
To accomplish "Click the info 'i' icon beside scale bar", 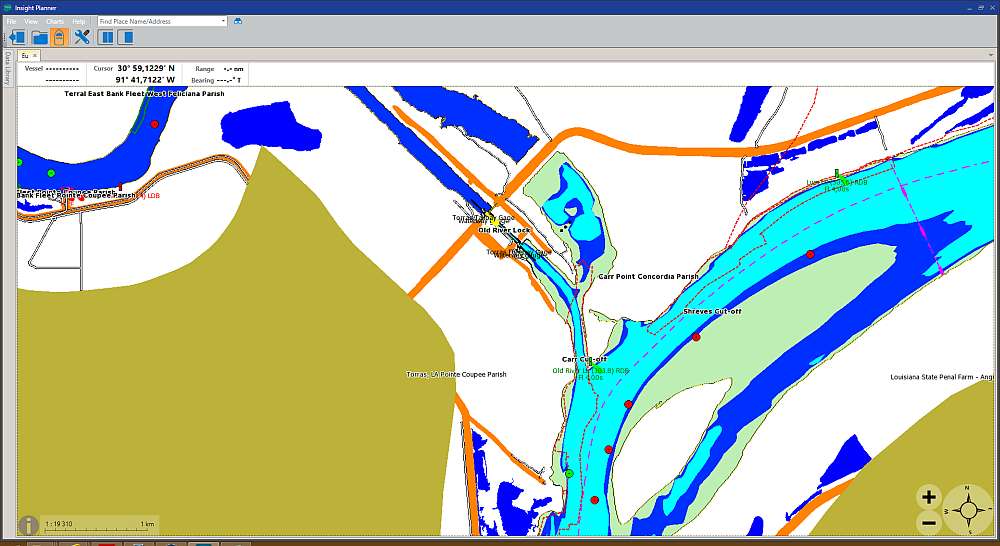I will coord(29,526).
